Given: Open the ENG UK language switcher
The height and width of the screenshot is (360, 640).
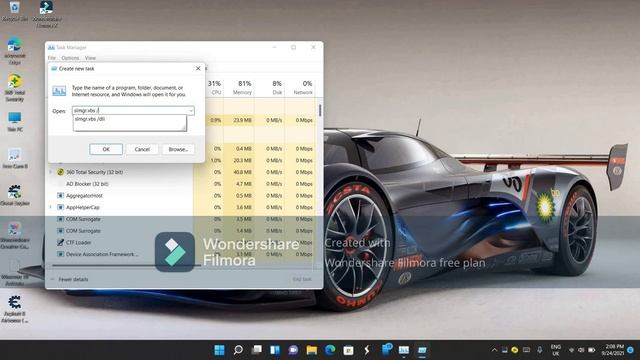Looking at the screenshot, I should [556, 350].
